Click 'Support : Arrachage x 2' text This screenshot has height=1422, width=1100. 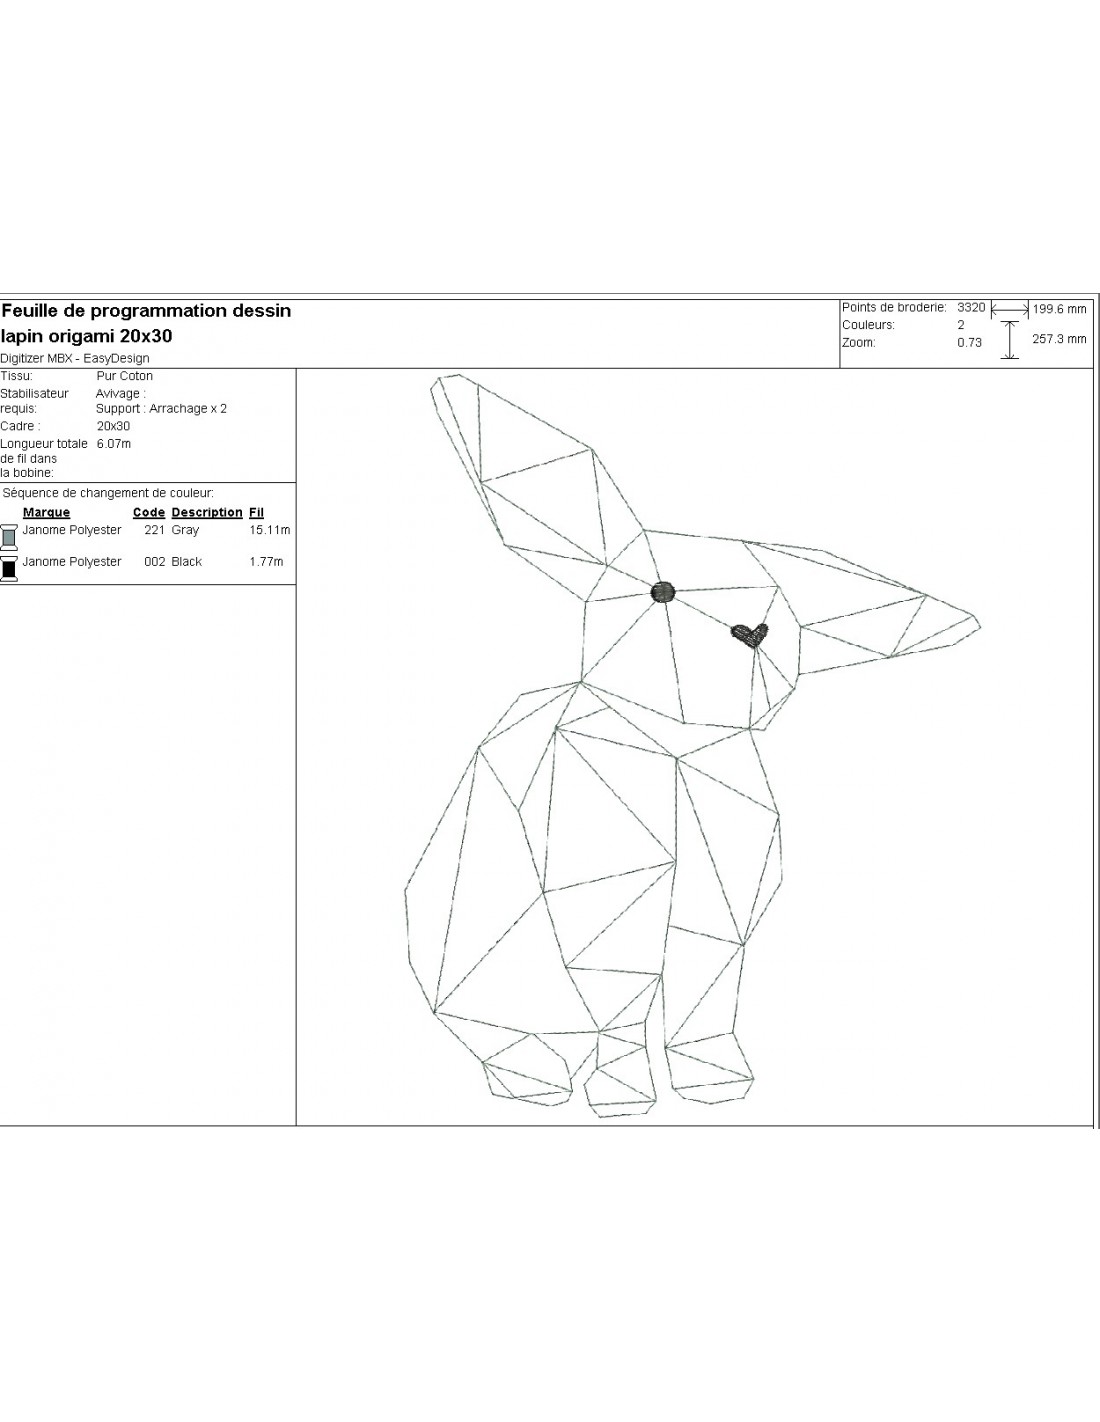(x=162, y=408)
